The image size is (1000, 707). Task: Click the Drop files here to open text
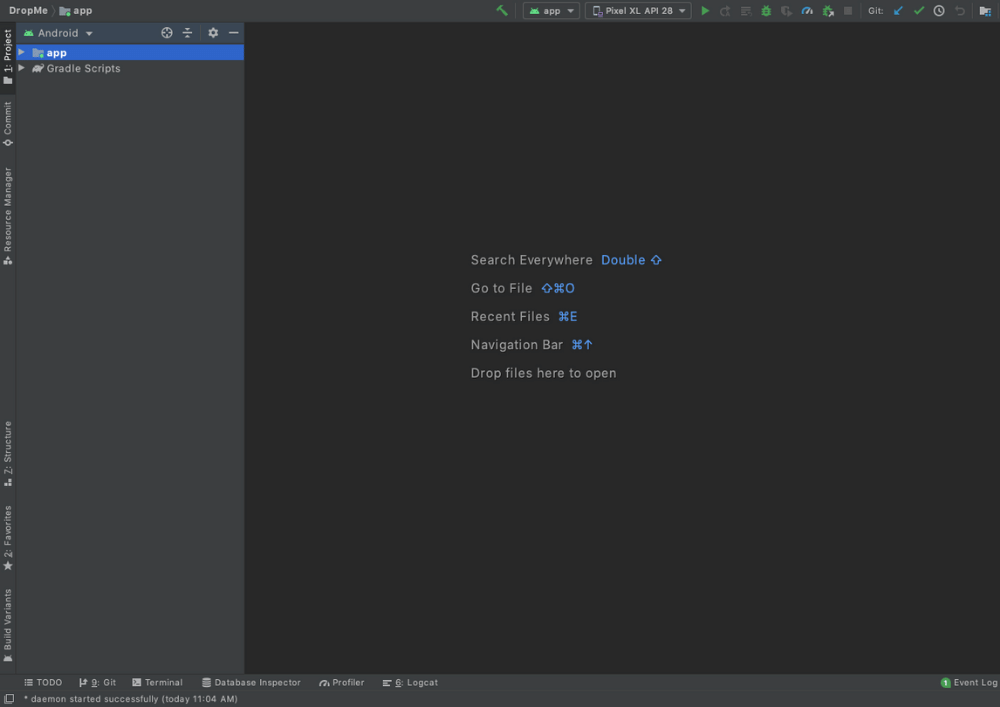click(543, 373)
